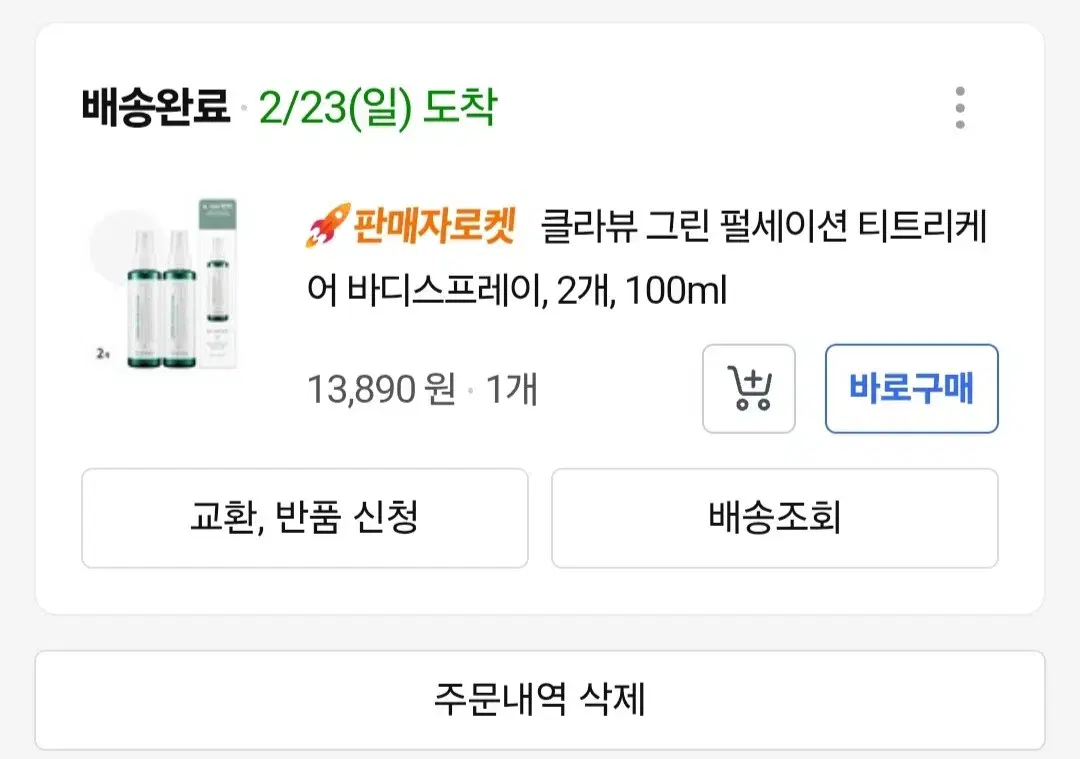The height and width of the screenshot is (759, 1080).
Task: Tap the 배송완료 delivery status label
Action: [x=156, y=107]
